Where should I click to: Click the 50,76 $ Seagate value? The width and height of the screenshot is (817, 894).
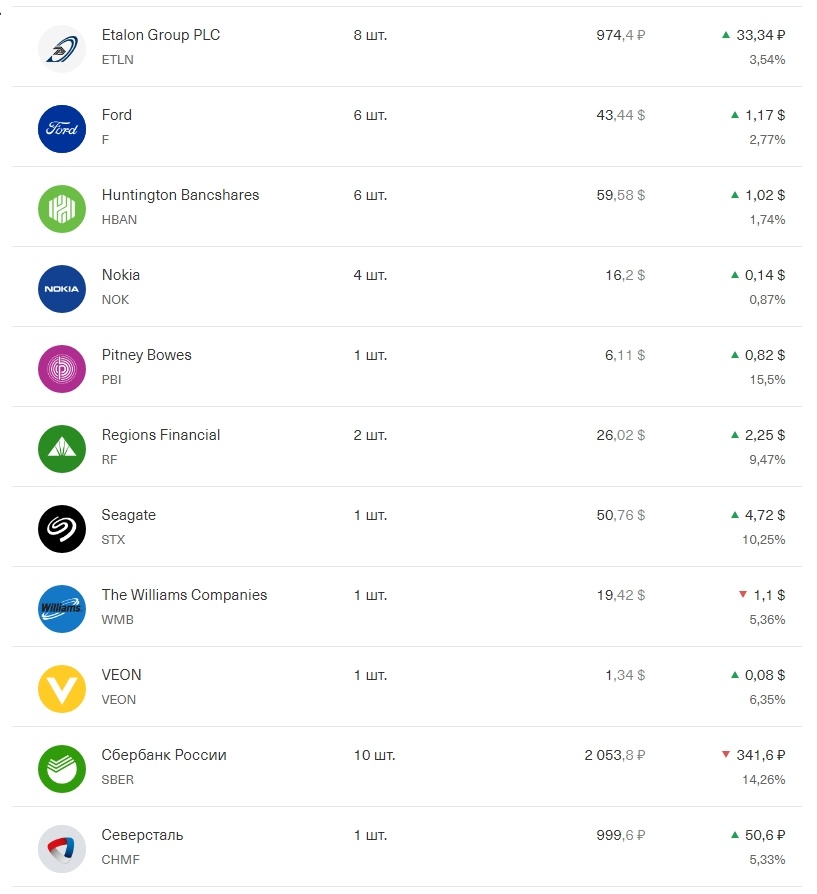click(x=621, y=515)
